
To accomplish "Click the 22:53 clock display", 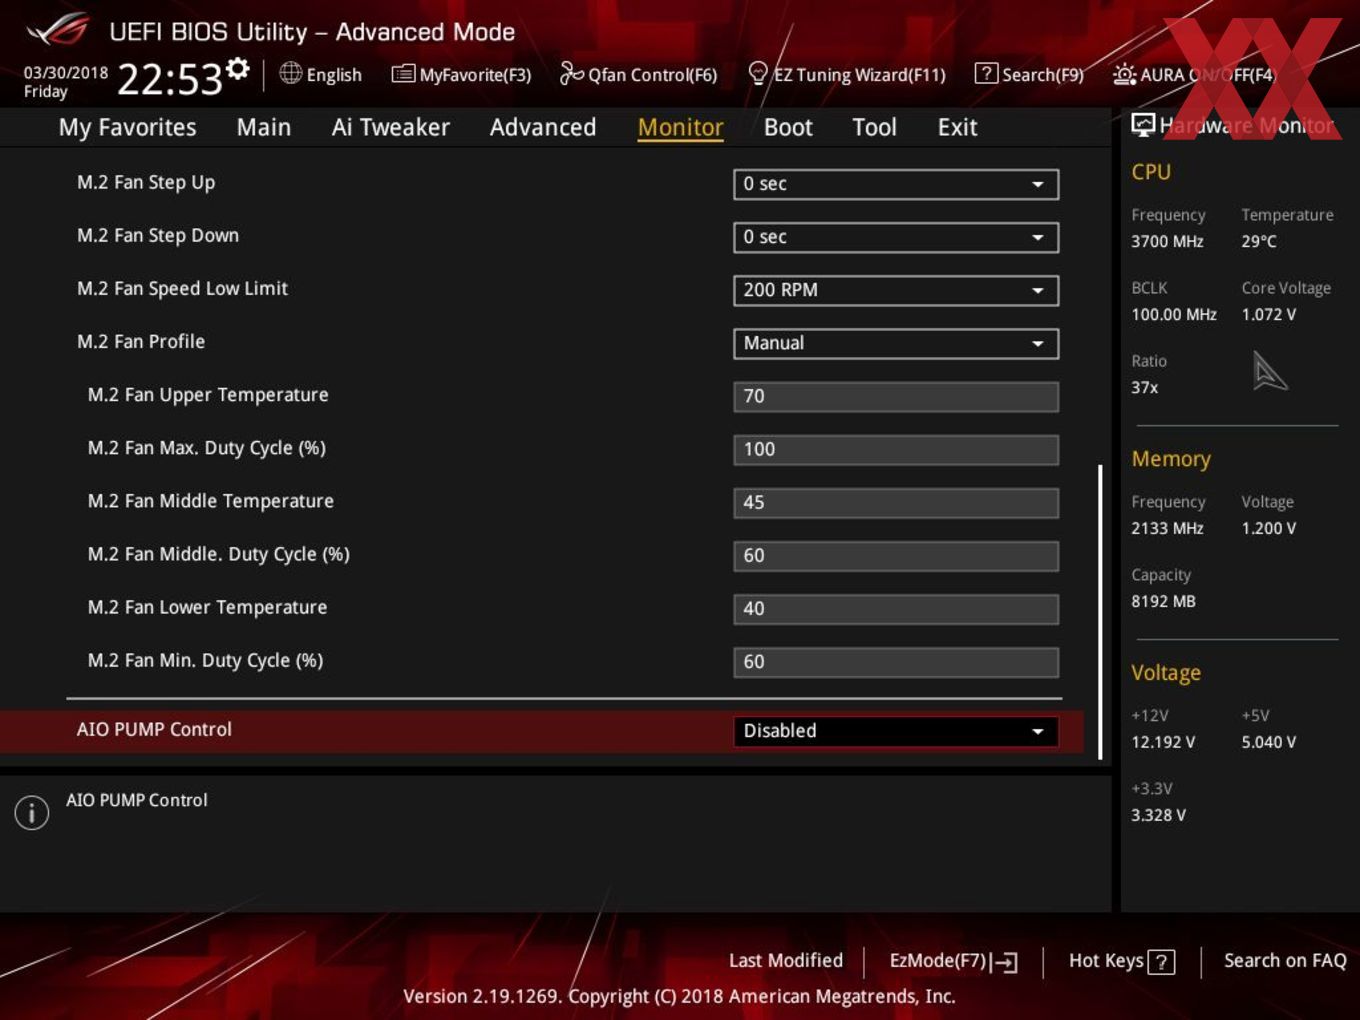I will 169,79.
